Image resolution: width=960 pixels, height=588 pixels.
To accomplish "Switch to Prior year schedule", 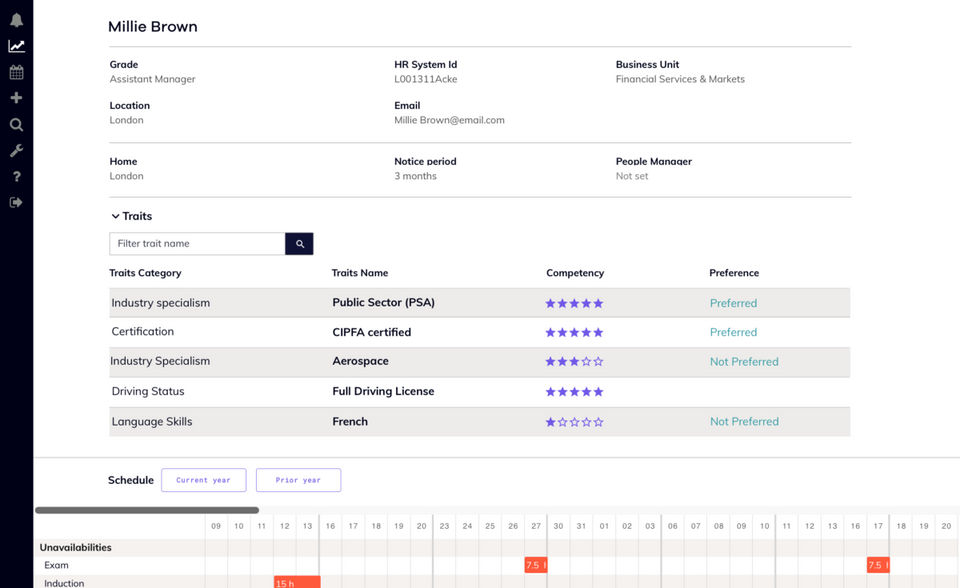I will pos(298,480).
